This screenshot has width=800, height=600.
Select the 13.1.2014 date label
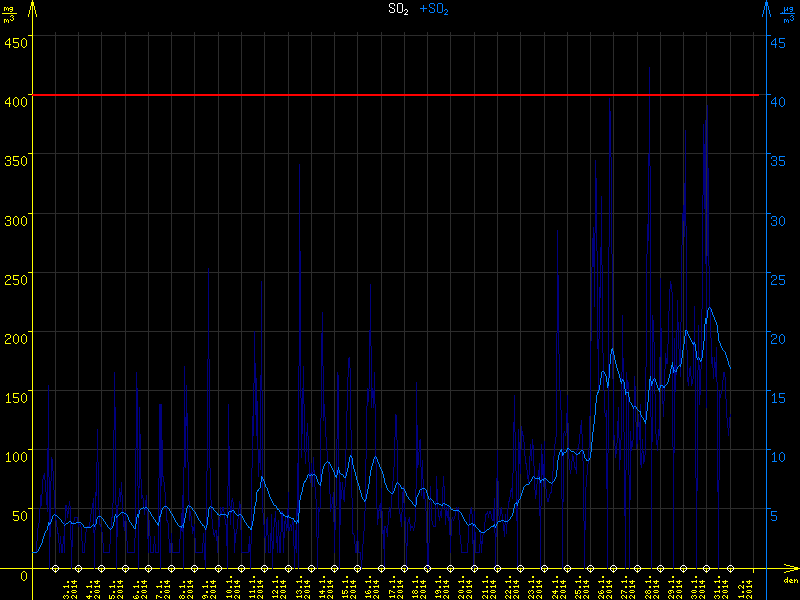(x=302, y=588)
